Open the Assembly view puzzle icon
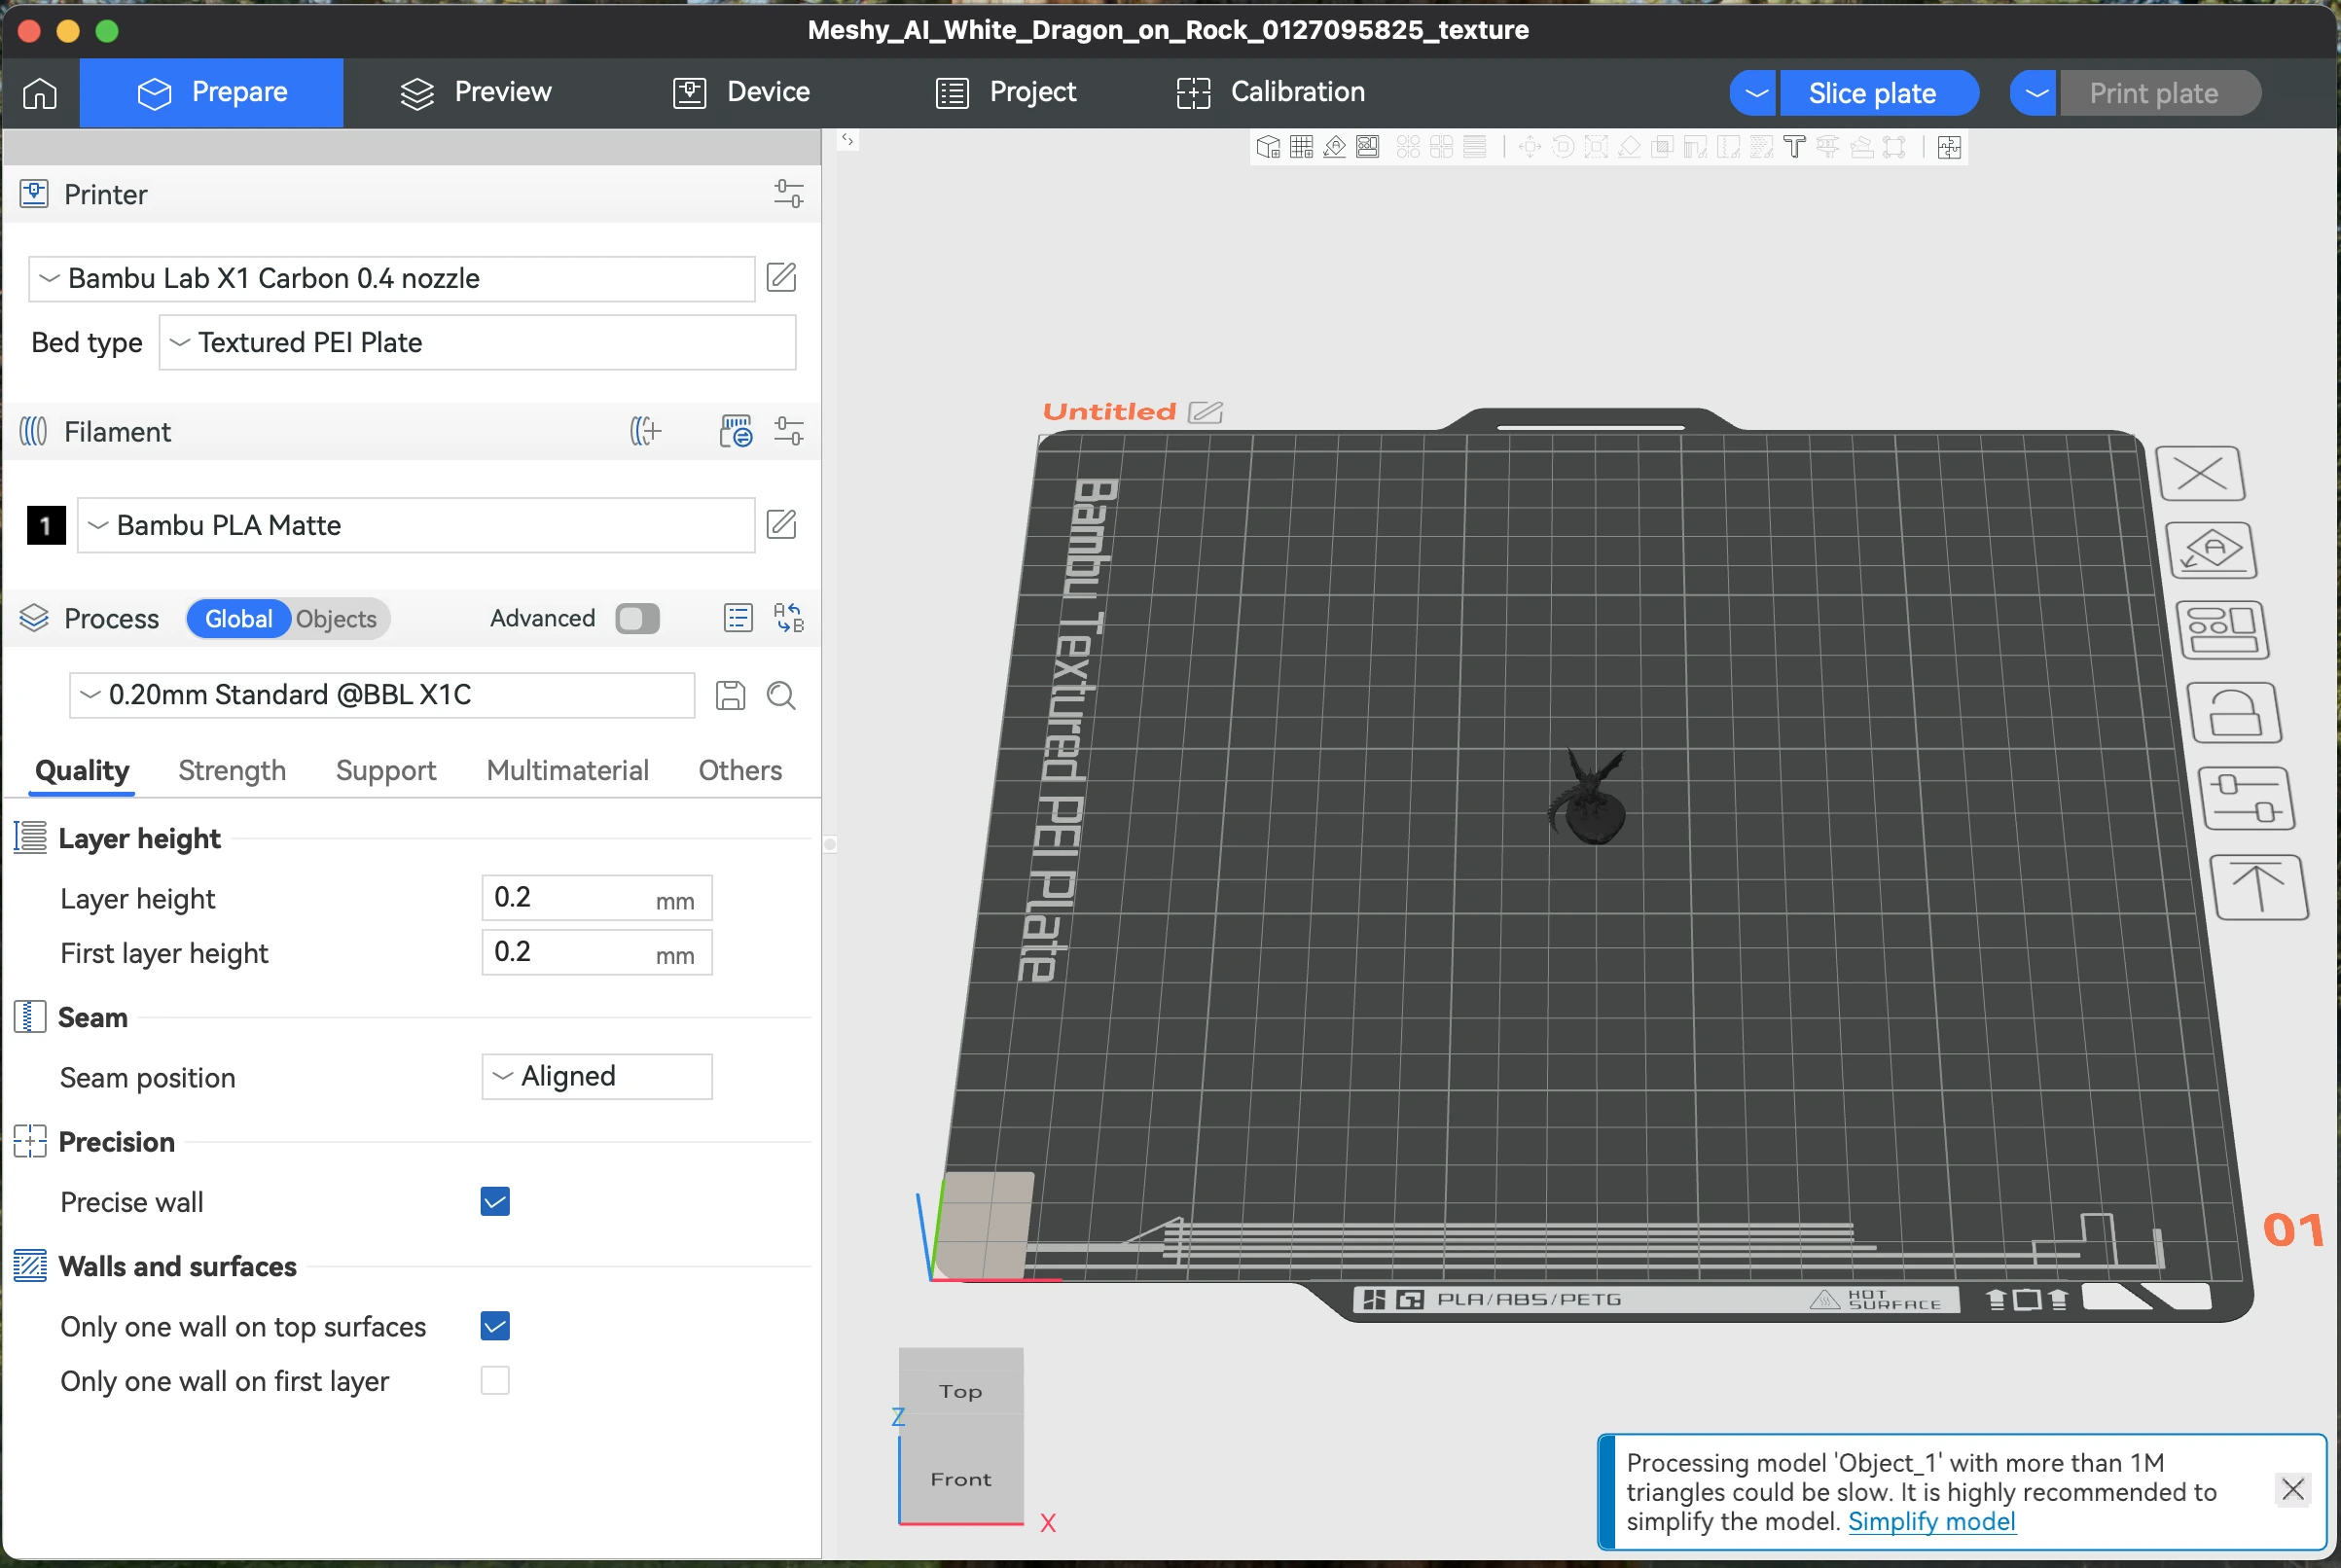Screen dimensions: 2341x1568 click(x=1948, y=148)
